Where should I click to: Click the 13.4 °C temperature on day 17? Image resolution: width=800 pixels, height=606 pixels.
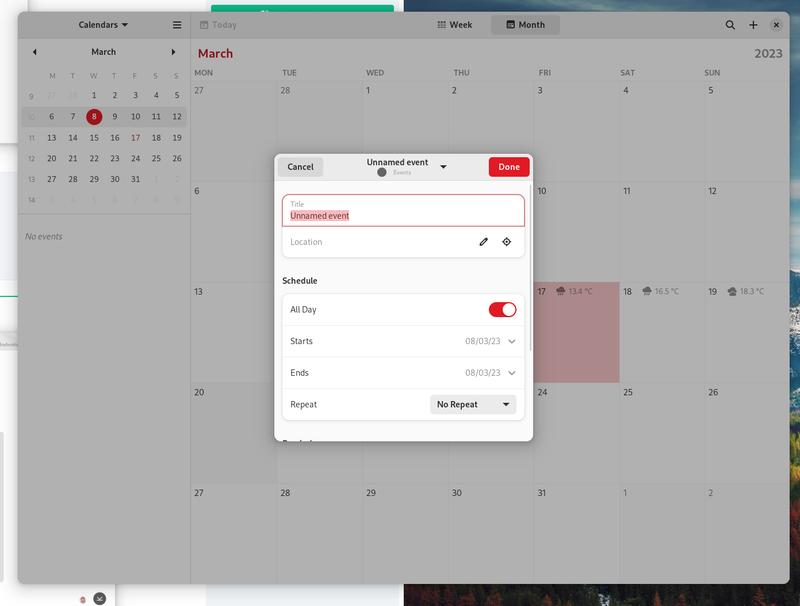pyautogui.click(x=581, y=291)
